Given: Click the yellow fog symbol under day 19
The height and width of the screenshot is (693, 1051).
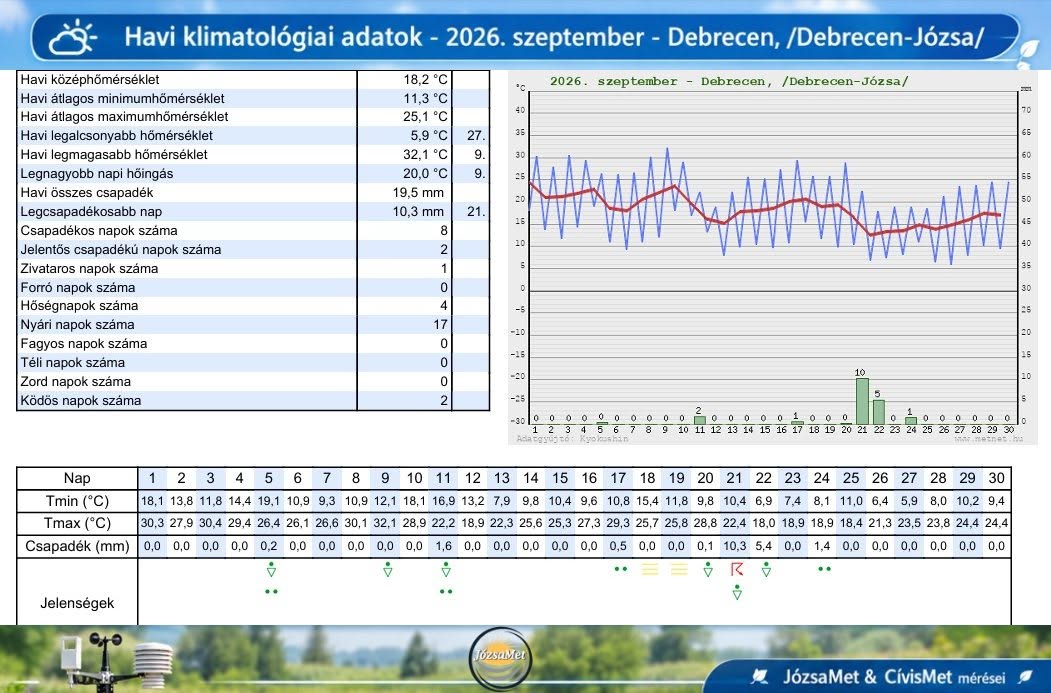Looking at the screenshot, I should 679,570.
